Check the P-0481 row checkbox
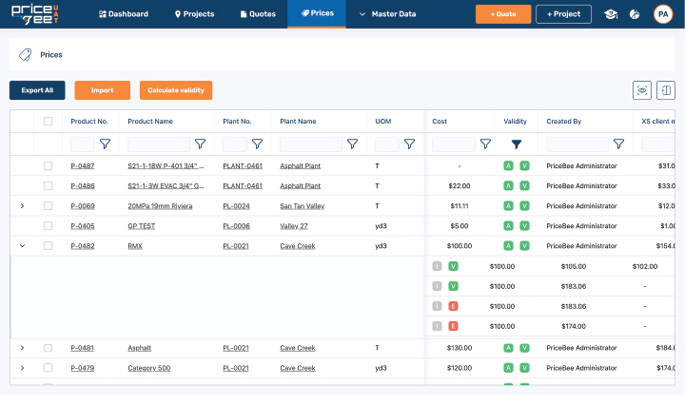This screenshot has width=685, height=395. [48, 348]
